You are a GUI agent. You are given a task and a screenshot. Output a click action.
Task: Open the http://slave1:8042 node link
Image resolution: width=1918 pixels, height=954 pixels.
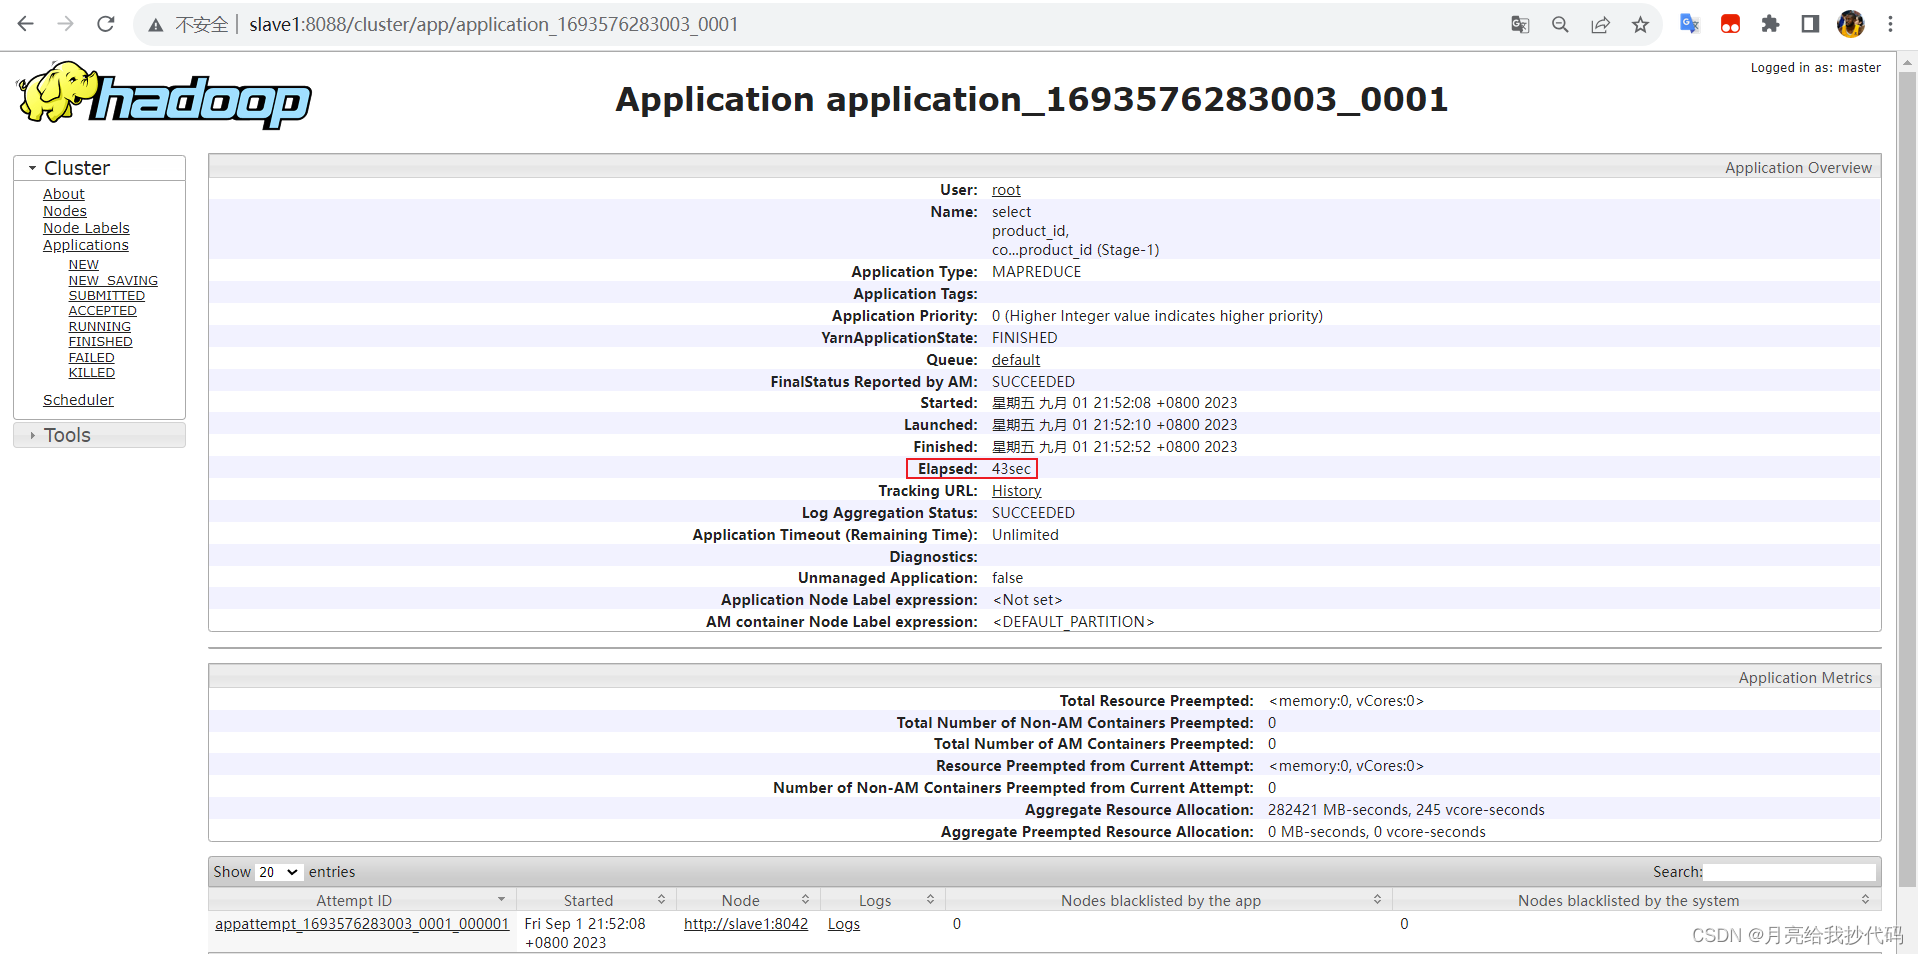point(746,924)
